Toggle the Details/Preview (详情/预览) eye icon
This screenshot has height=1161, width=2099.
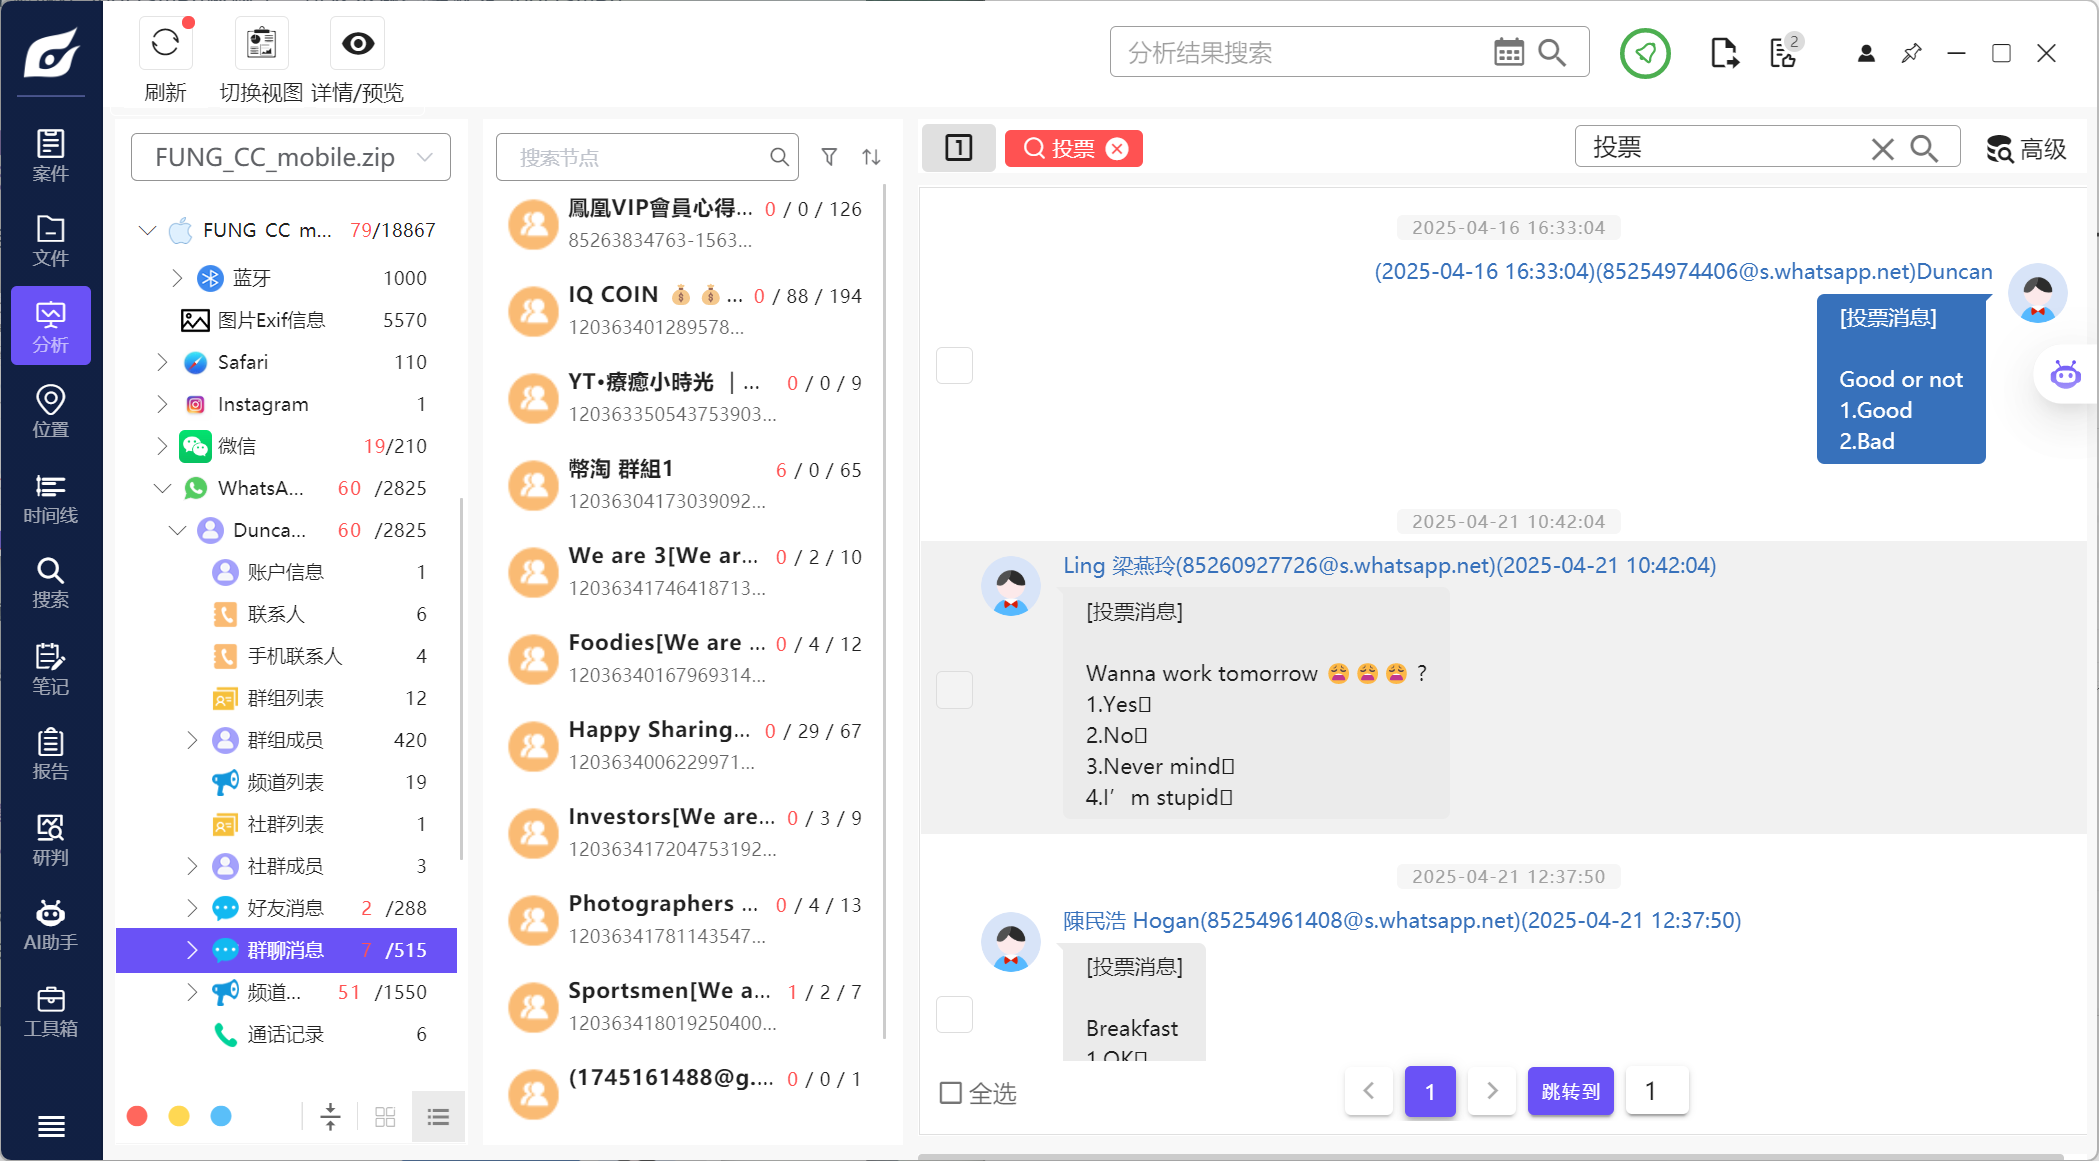click(357, 43)
